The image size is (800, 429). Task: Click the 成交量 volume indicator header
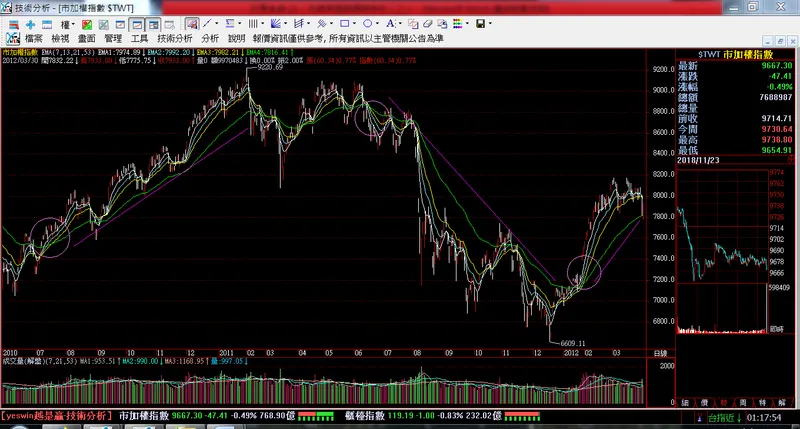click(x=40, y=361)
